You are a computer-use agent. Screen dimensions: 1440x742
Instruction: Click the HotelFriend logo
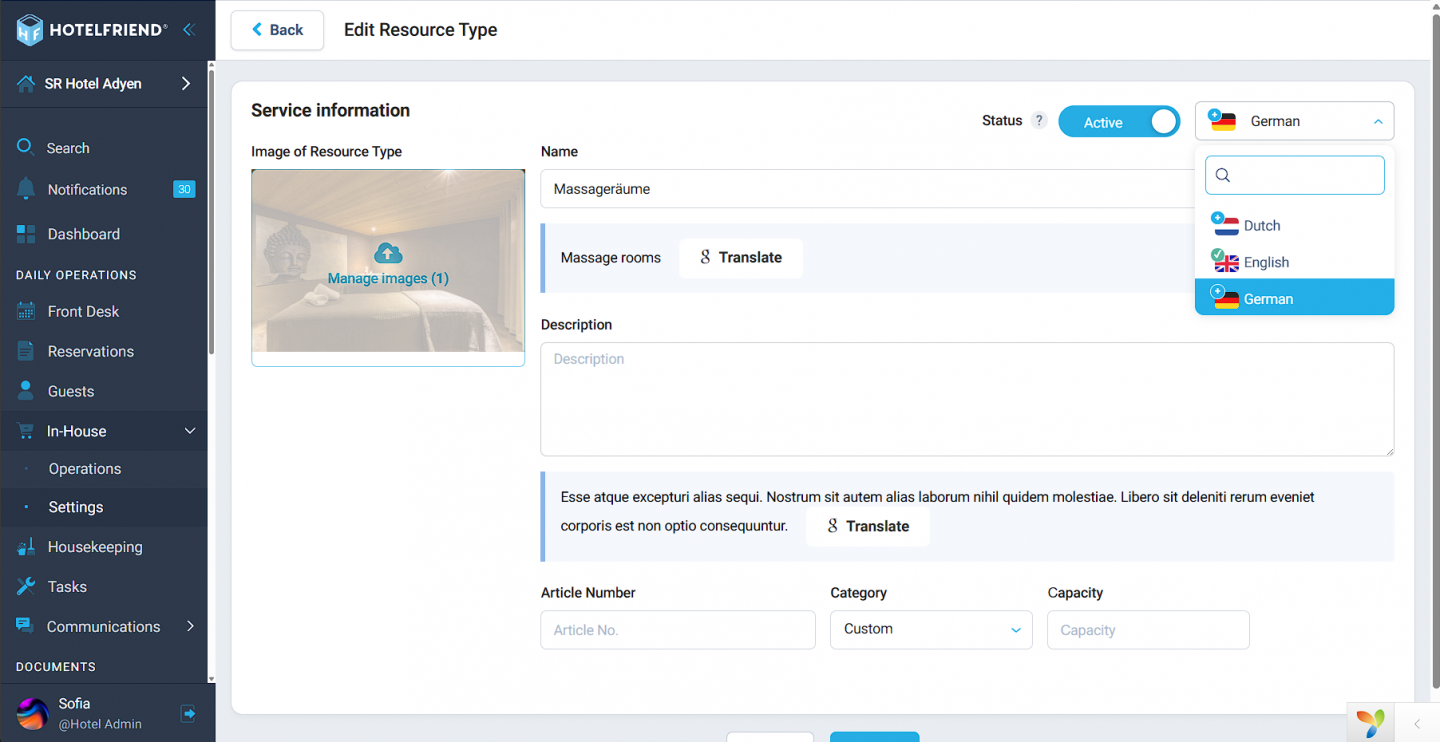91,30
